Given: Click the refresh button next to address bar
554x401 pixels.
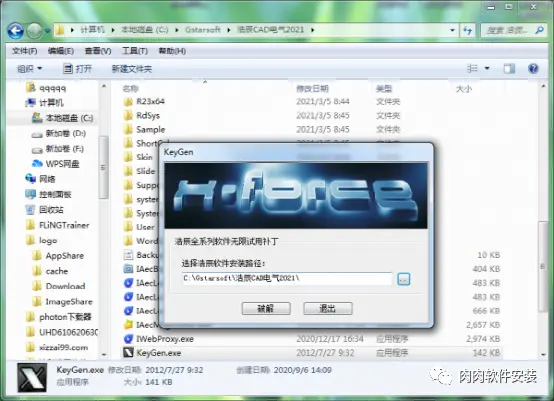Looking at the screenshot, I should click(468, 30).
